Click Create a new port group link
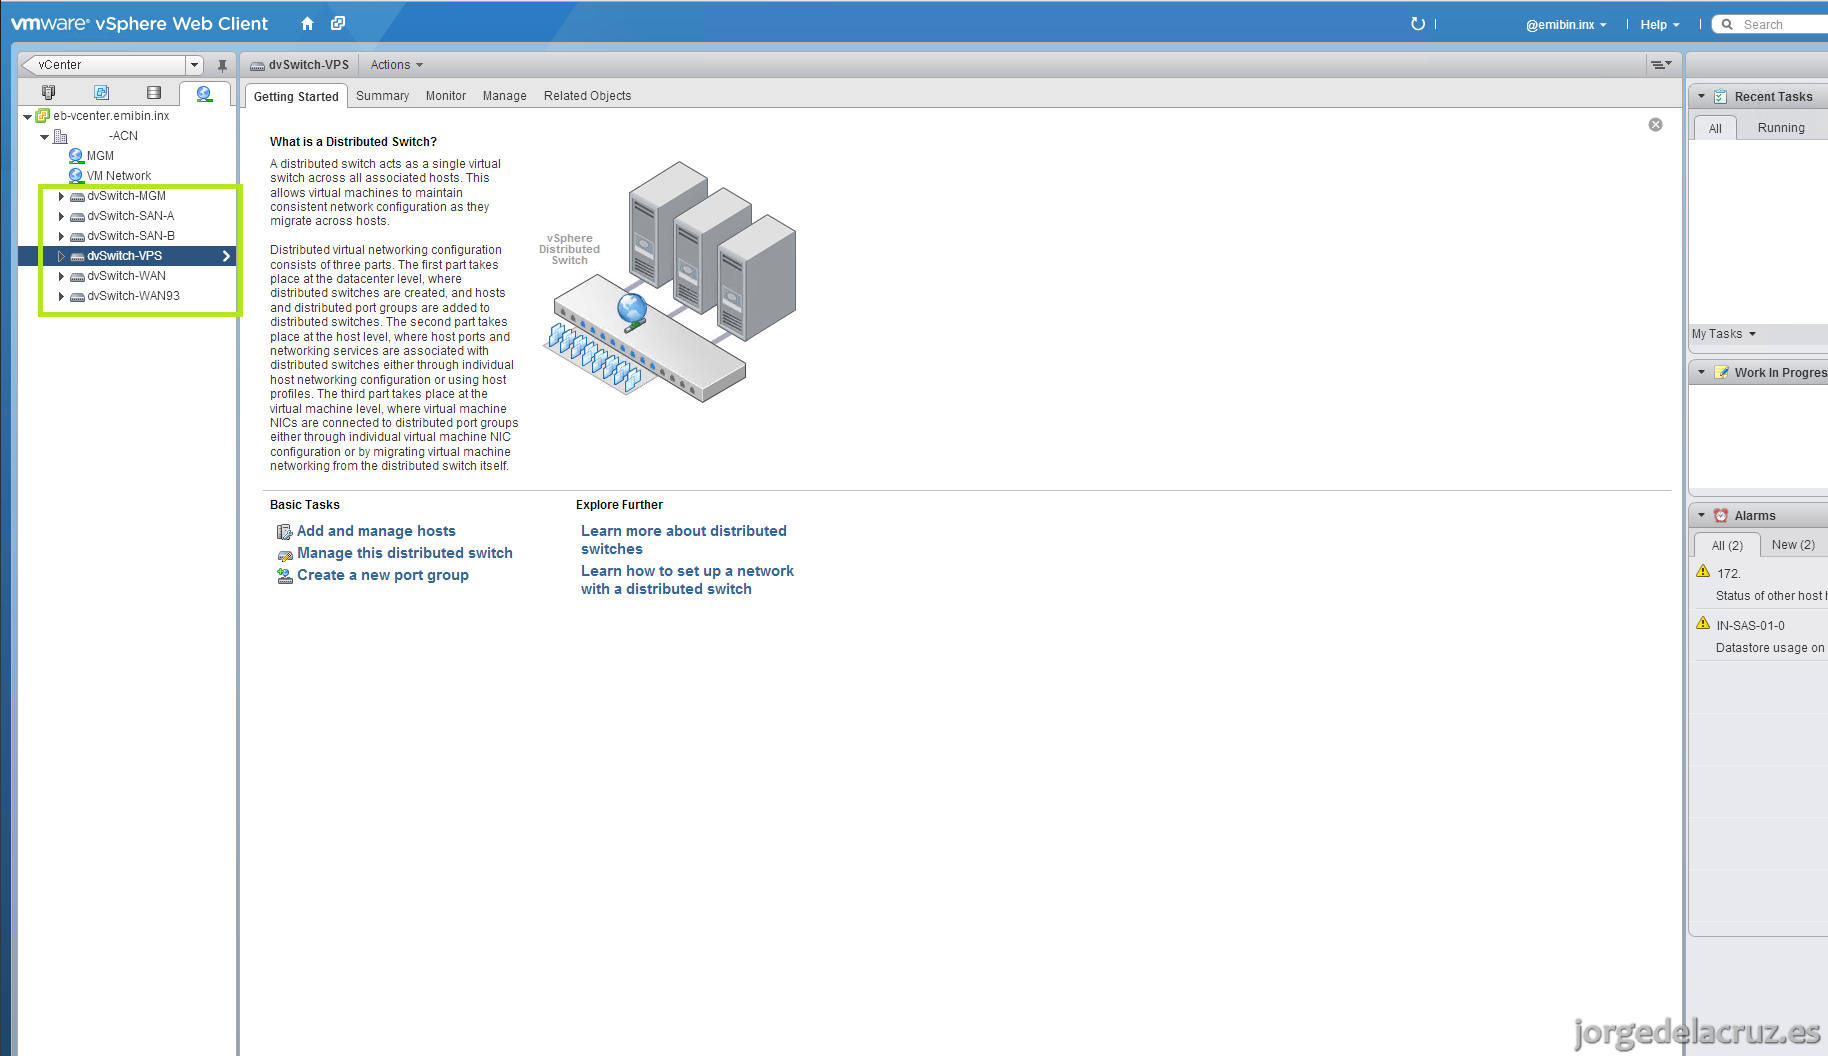Viewport: 1828px width, 1056px height. (383, 575)
